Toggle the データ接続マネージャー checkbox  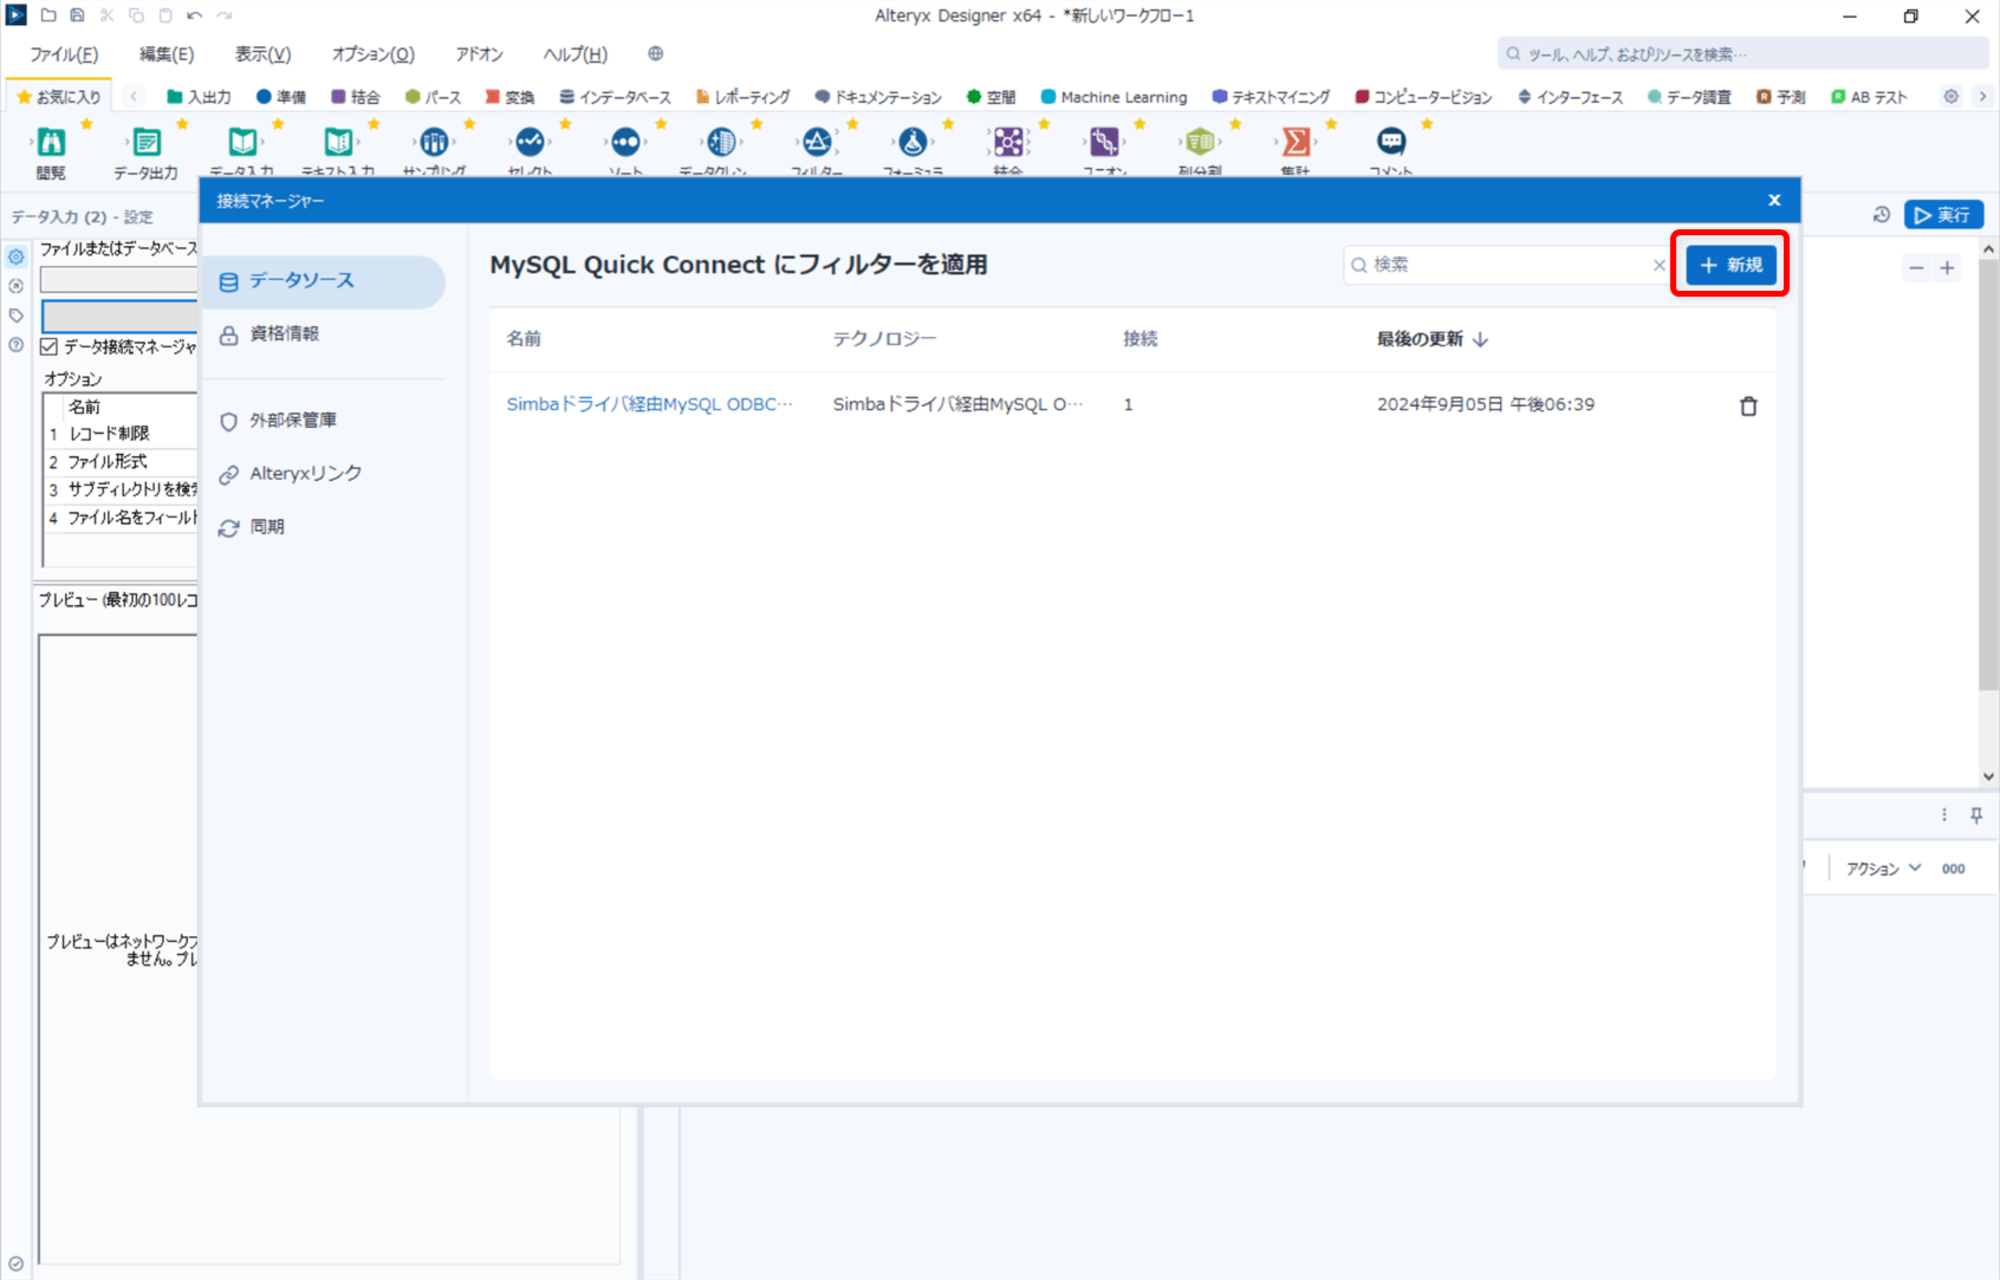coord(49,347)
